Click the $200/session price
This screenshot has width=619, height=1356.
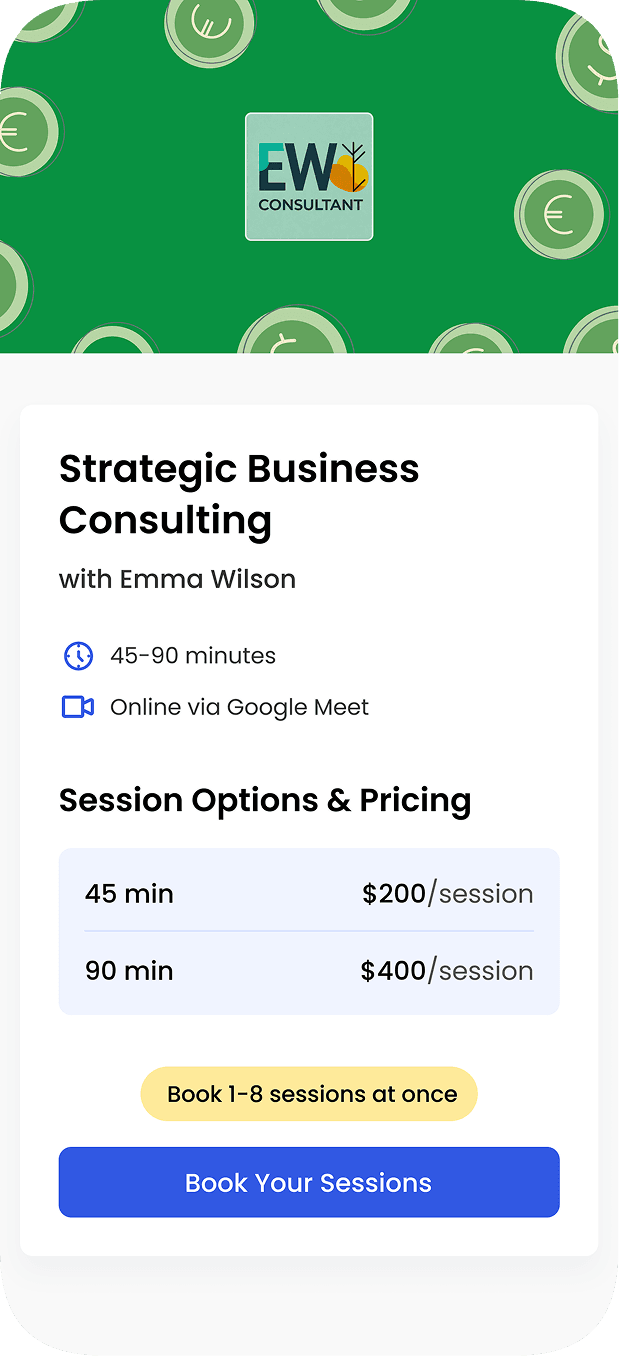click(x=447, y=893)
